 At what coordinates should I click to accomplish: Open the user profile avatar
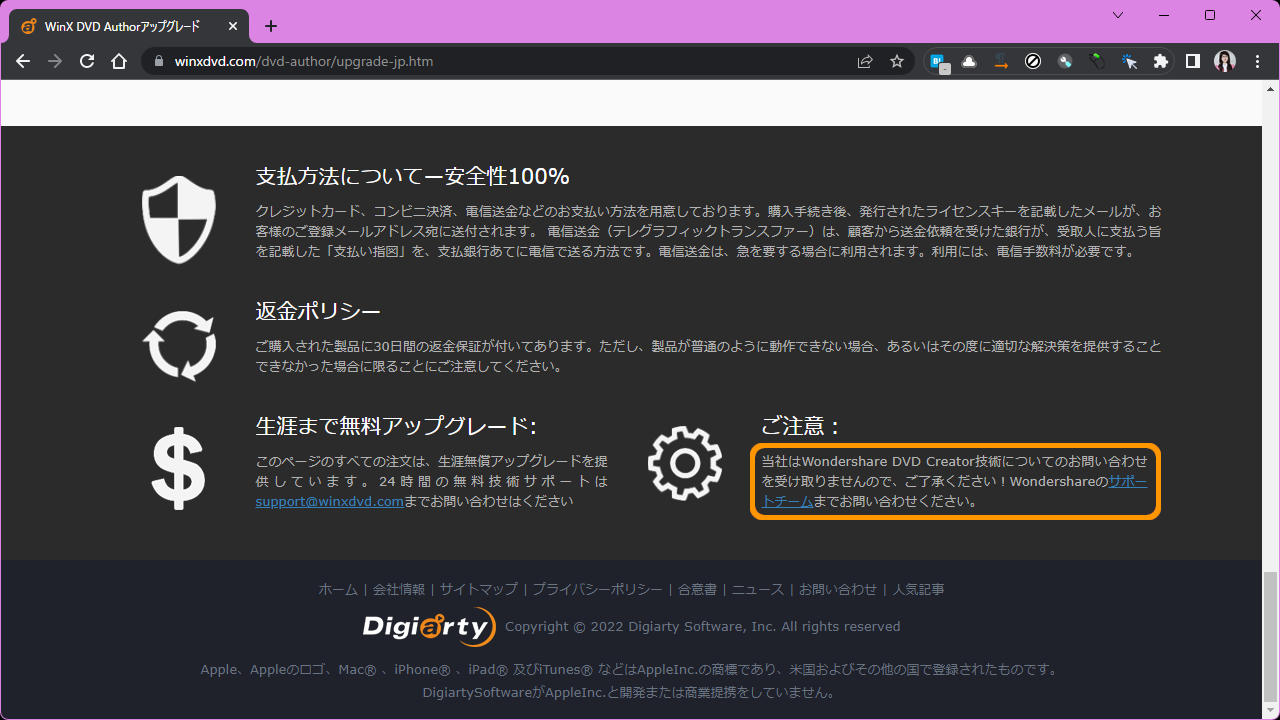tap(1225, 61)
